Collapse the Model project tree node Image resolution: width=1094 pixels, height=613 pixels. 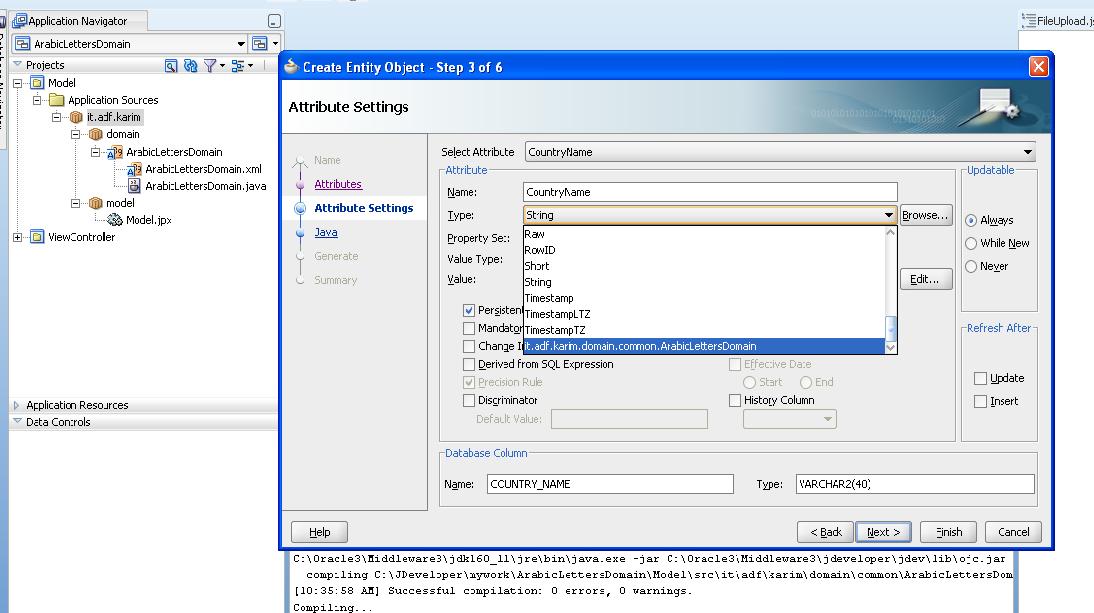pos(17,83)
